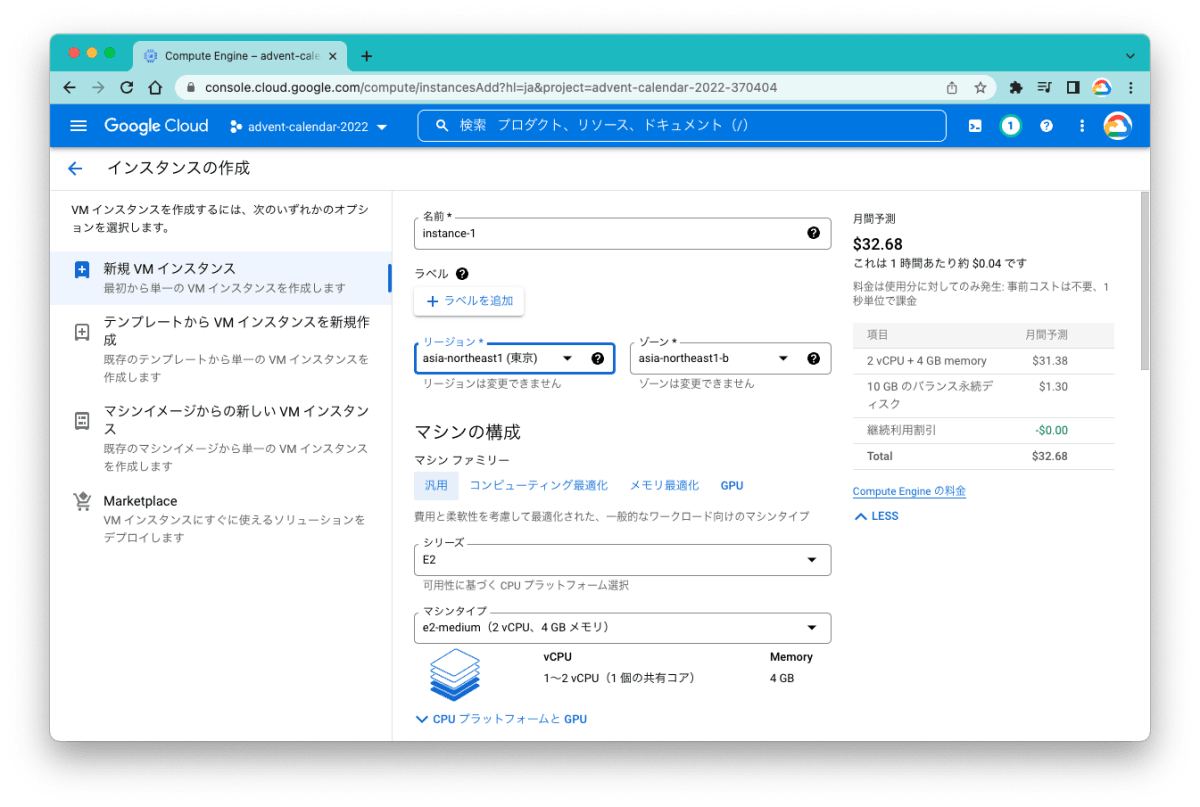
Task: Select 新規 VM インスタンス option
Action: (x=220, y=278)
